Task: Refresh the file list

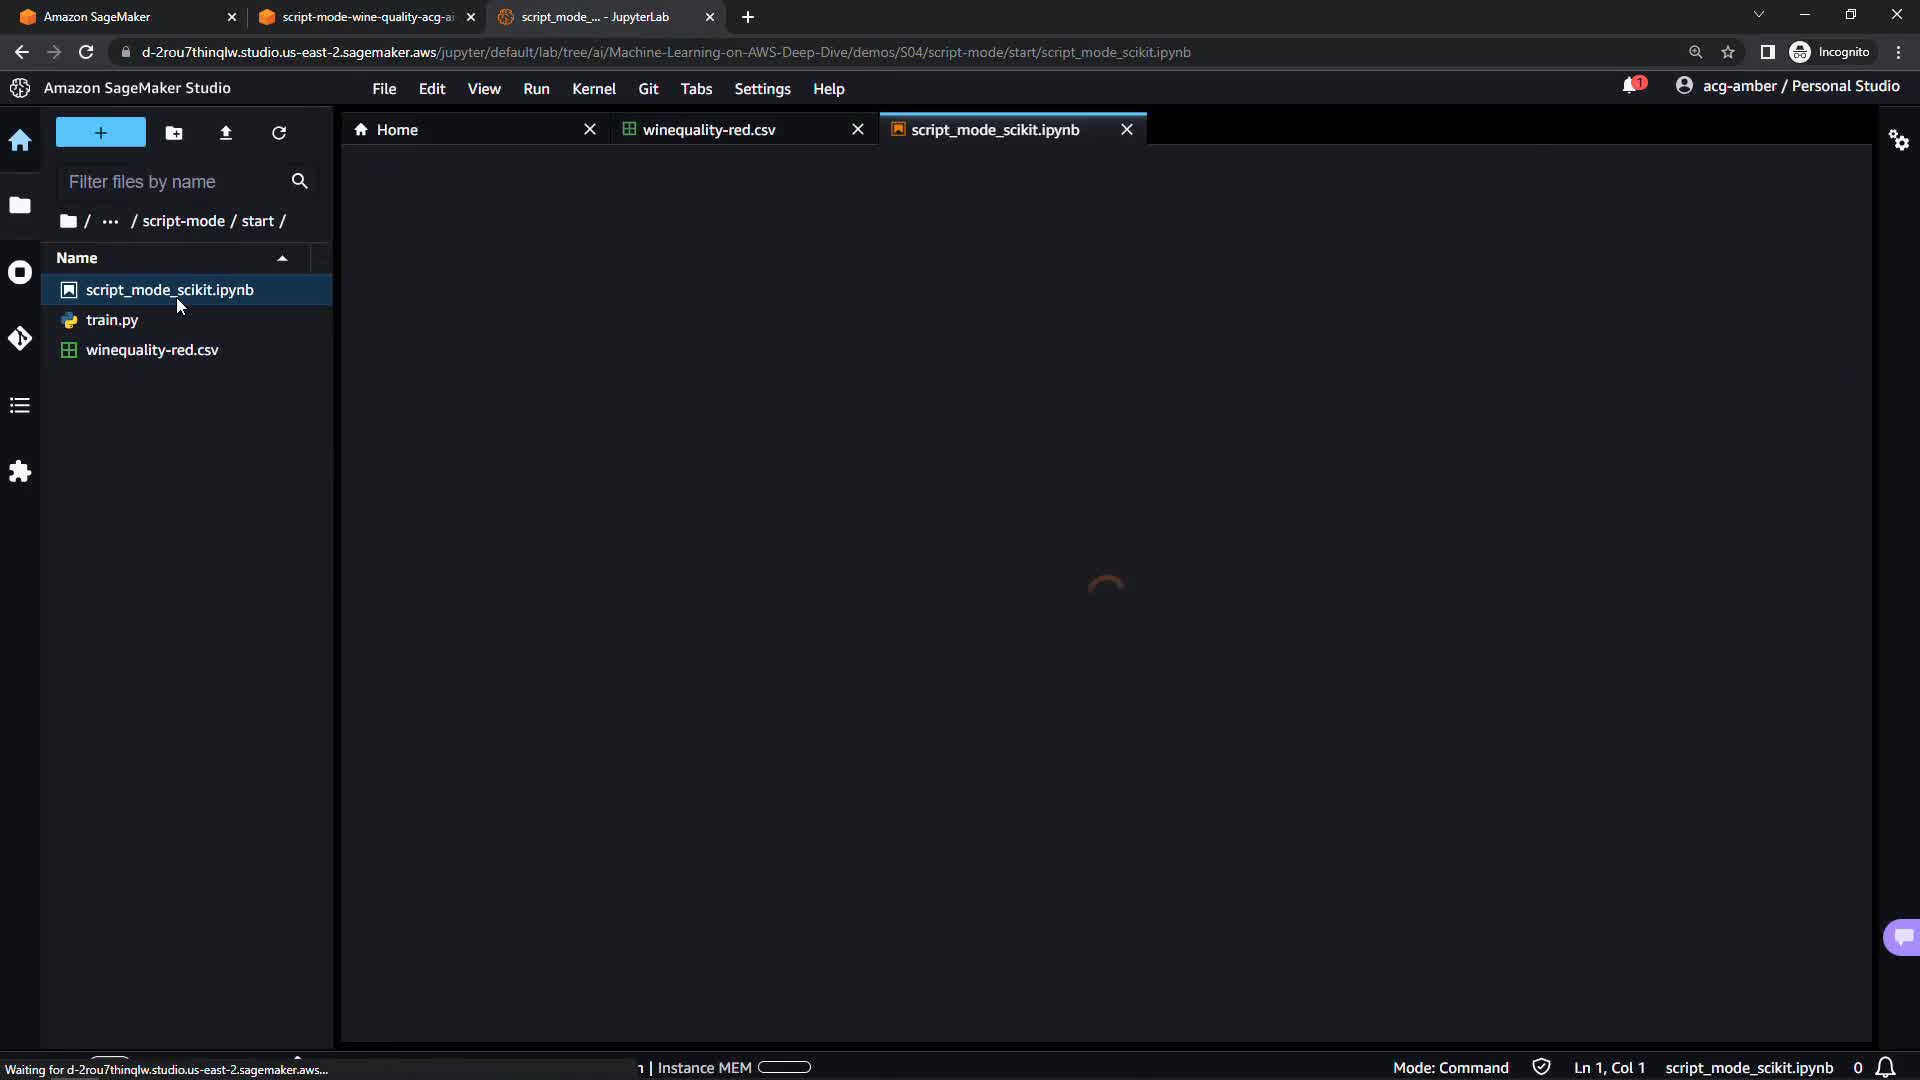Action: (279, 133)
